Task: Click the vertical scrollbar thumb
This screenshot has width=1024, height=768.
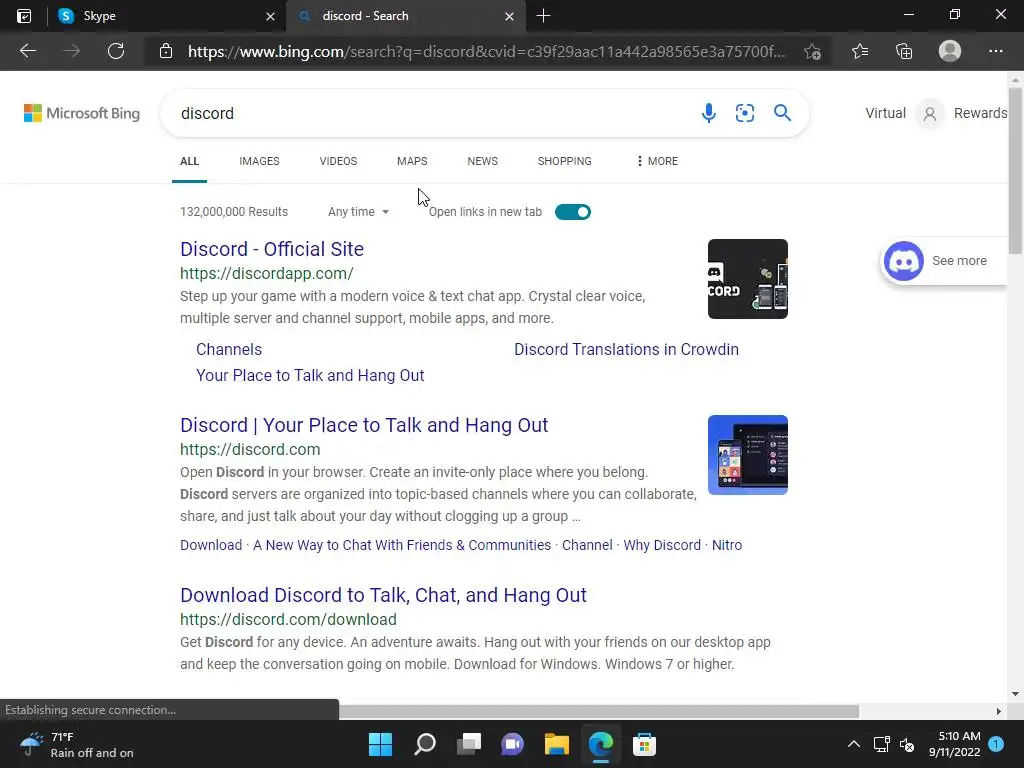Action: (1016, 170)
